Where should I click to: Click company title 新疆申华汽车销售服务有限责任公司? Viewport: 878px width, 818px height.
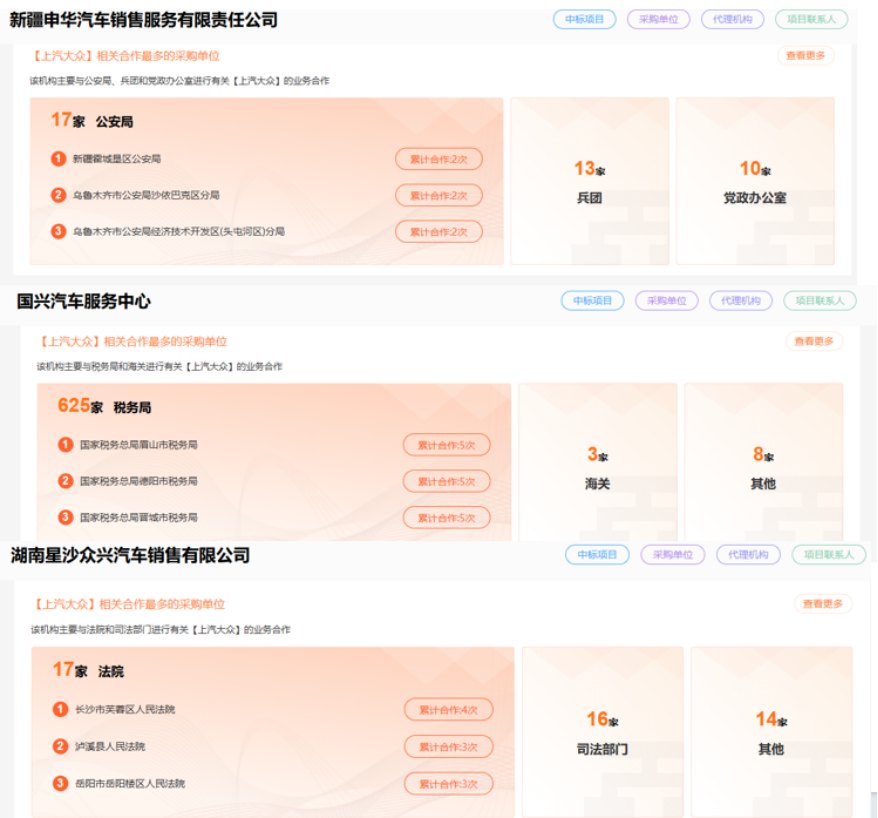(143, 20)
